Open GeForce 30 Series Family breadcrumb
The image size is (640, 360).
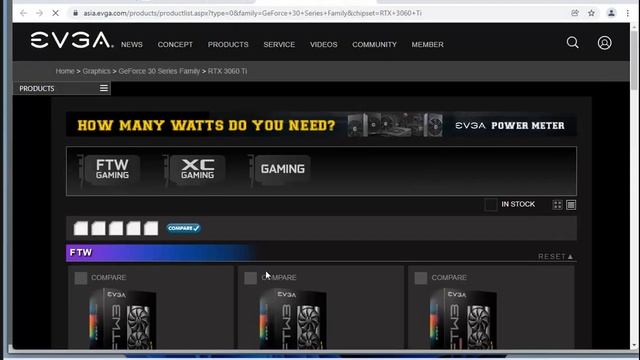159,71
